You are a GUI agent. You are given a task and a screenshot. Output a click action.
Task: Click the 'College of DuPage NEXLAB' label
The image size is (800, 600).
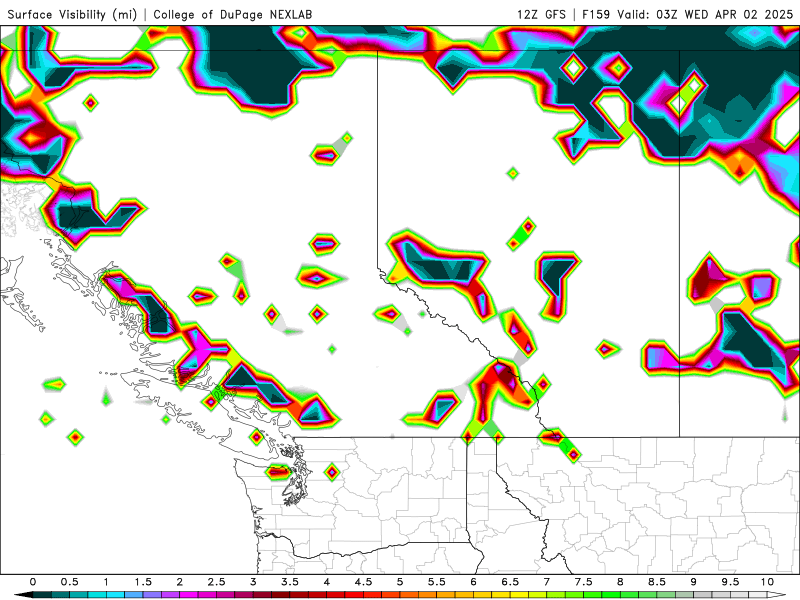click(233, 14)
